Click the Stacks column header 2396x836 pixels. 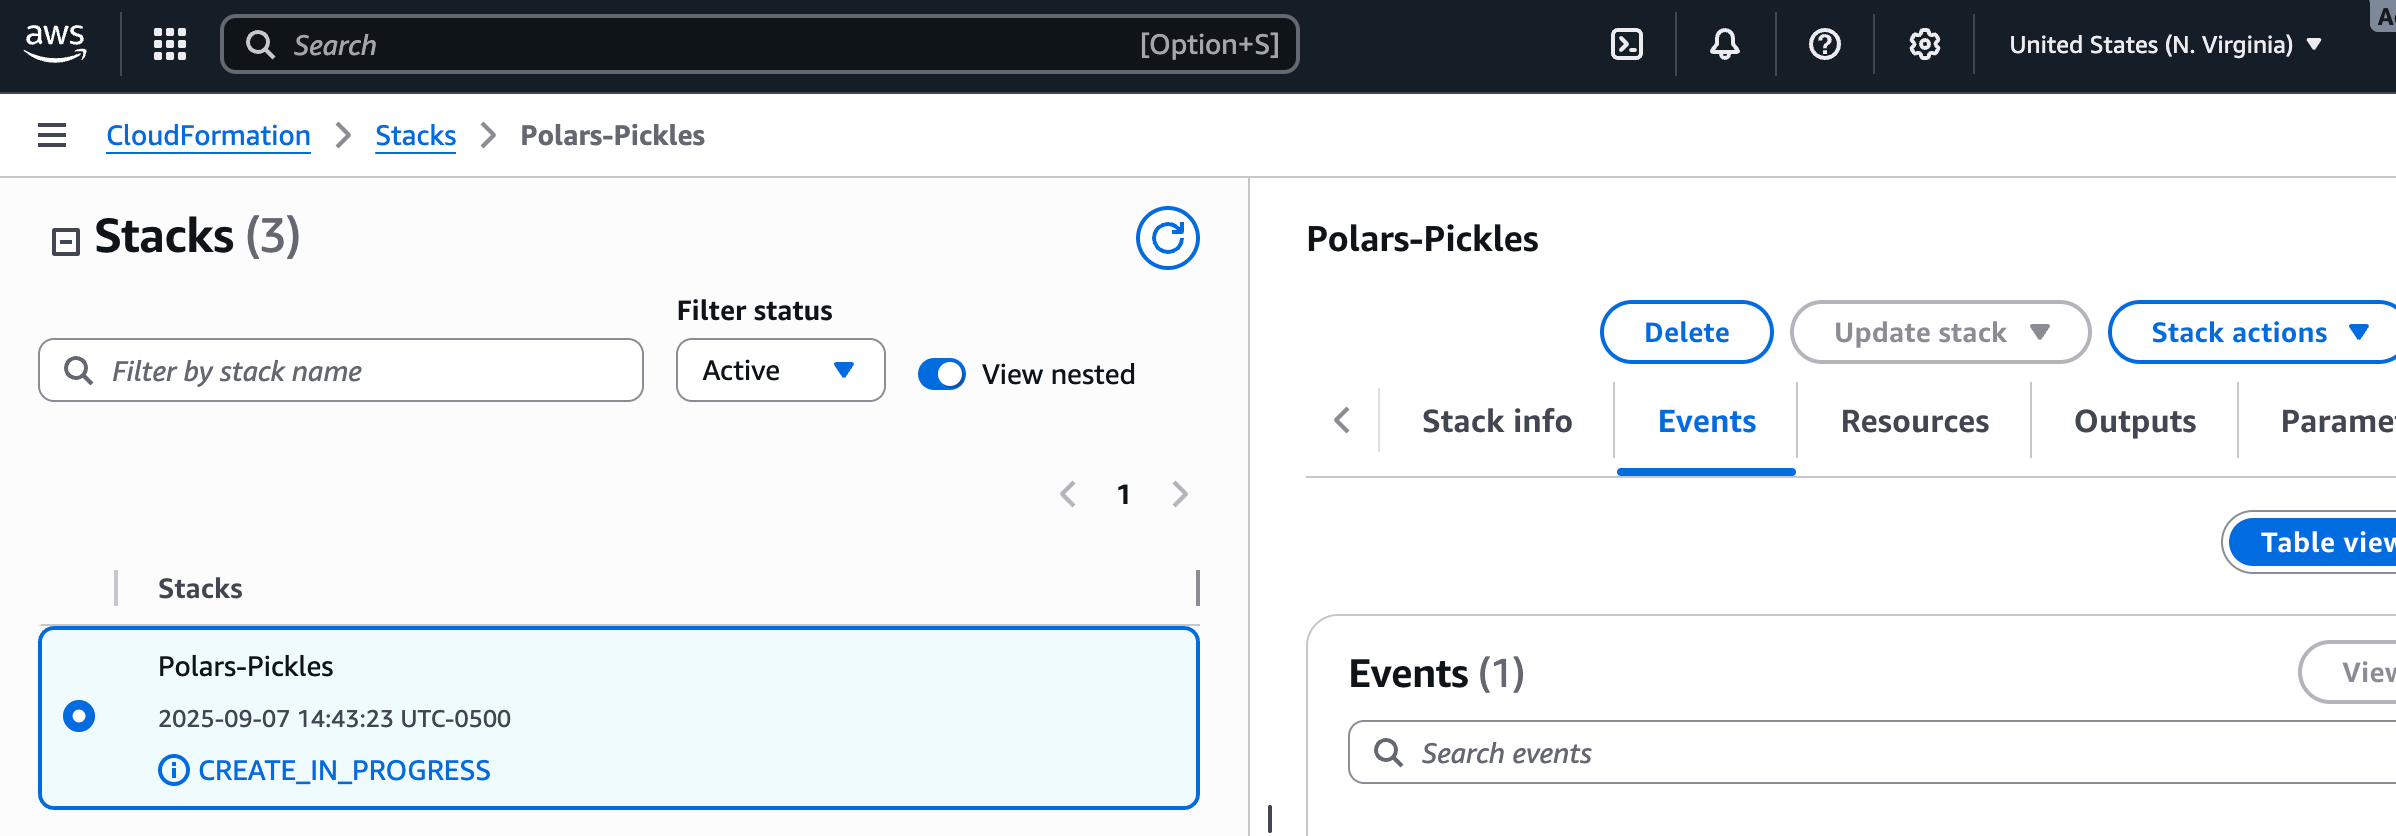(200, 588)
